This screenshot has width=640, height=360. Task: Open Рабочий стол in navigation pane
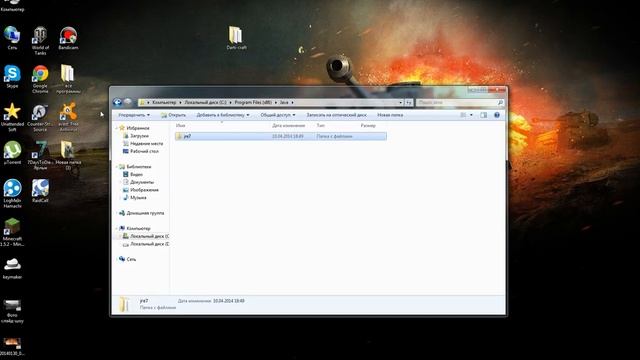(141, 151)
